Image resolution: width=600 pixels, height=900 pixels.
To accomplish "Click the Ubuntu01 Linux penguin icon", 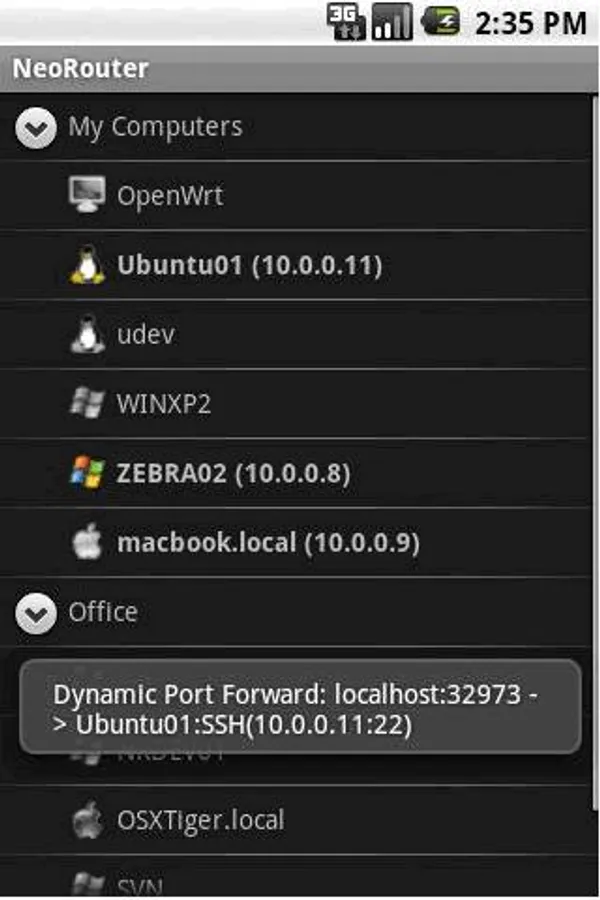I will pos(88,265).
